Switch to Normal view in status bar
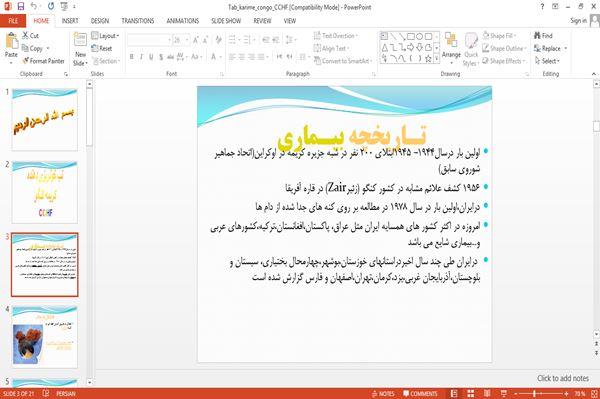Screen dimensions: 600x399 tap(454, 393)
